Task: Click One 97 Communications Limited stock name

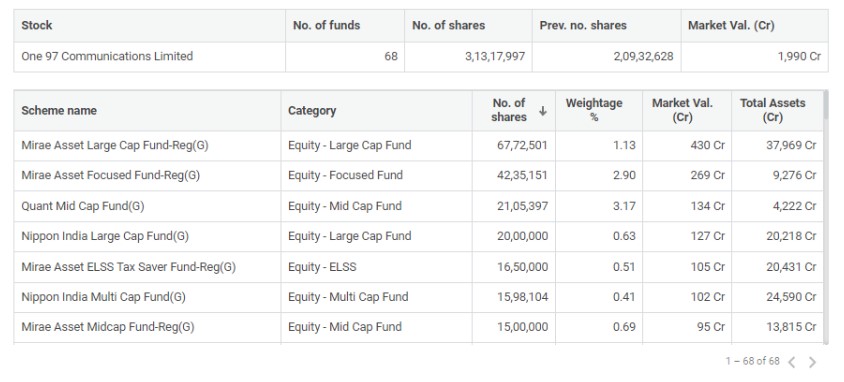Action: point(107,56)
